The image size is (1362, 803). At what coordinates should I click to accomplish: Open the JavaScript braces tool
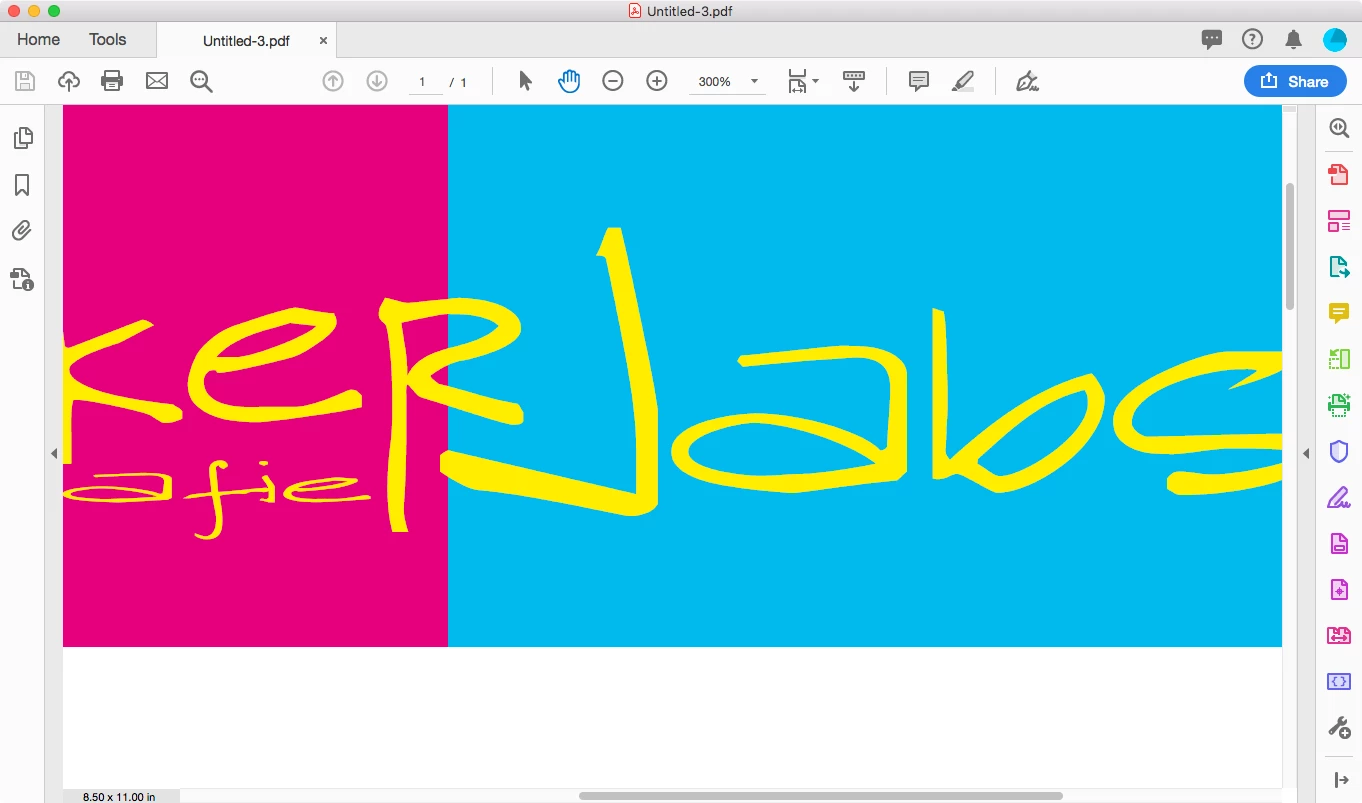(x=1339, y=681)
